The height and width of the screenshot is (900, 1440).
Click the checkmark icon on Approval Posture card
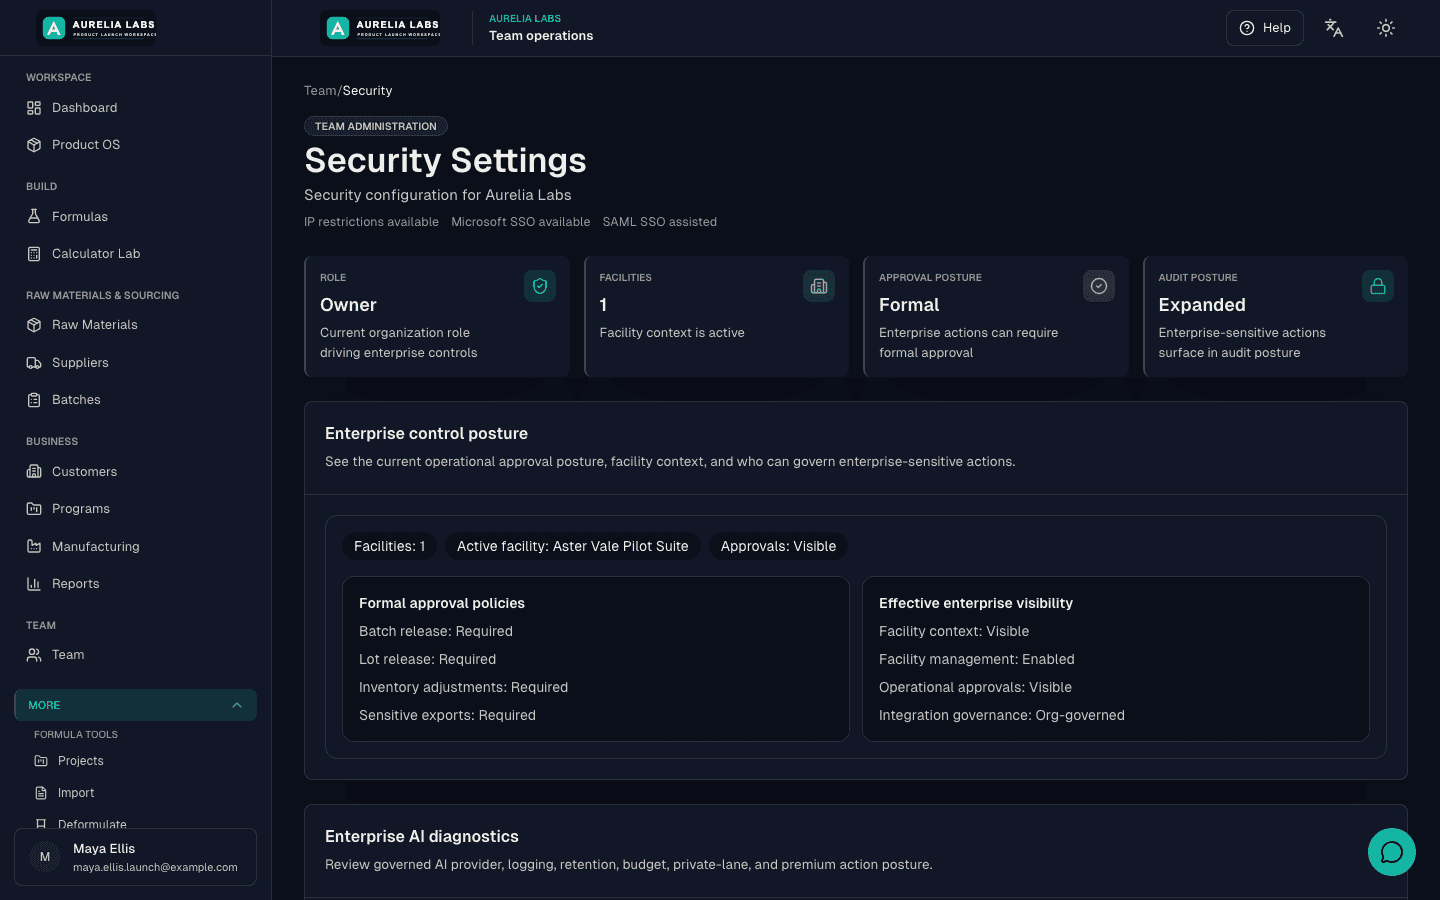click(1099, 286)
